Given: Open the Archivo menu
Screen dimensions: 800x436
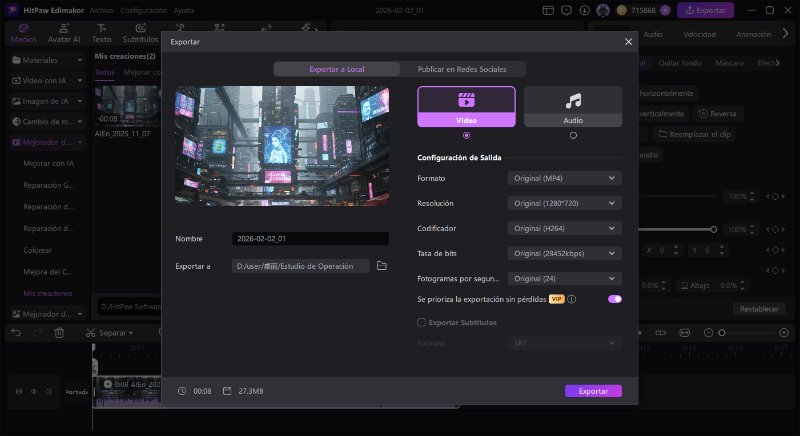Looking at the screenshot, I should (x=101, y=10).
